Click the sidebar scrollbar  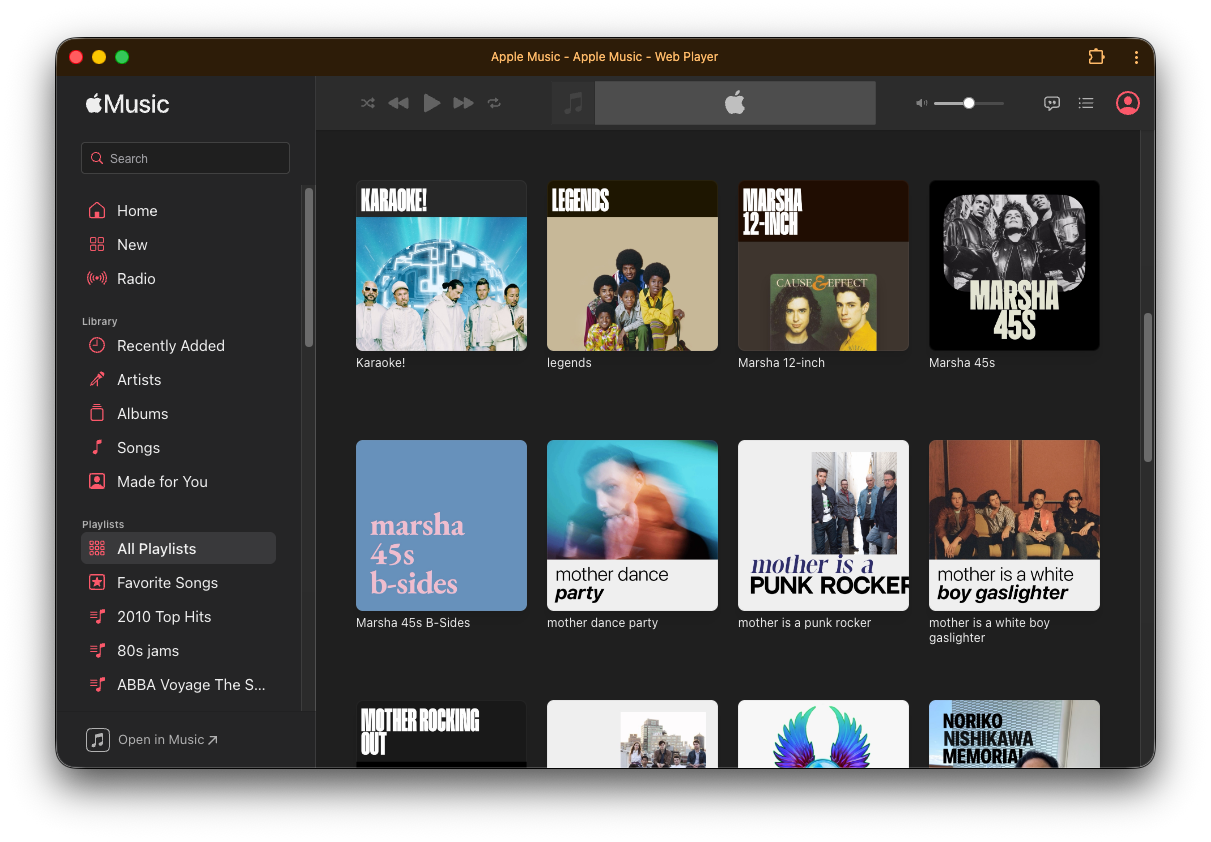coord(309,267)
